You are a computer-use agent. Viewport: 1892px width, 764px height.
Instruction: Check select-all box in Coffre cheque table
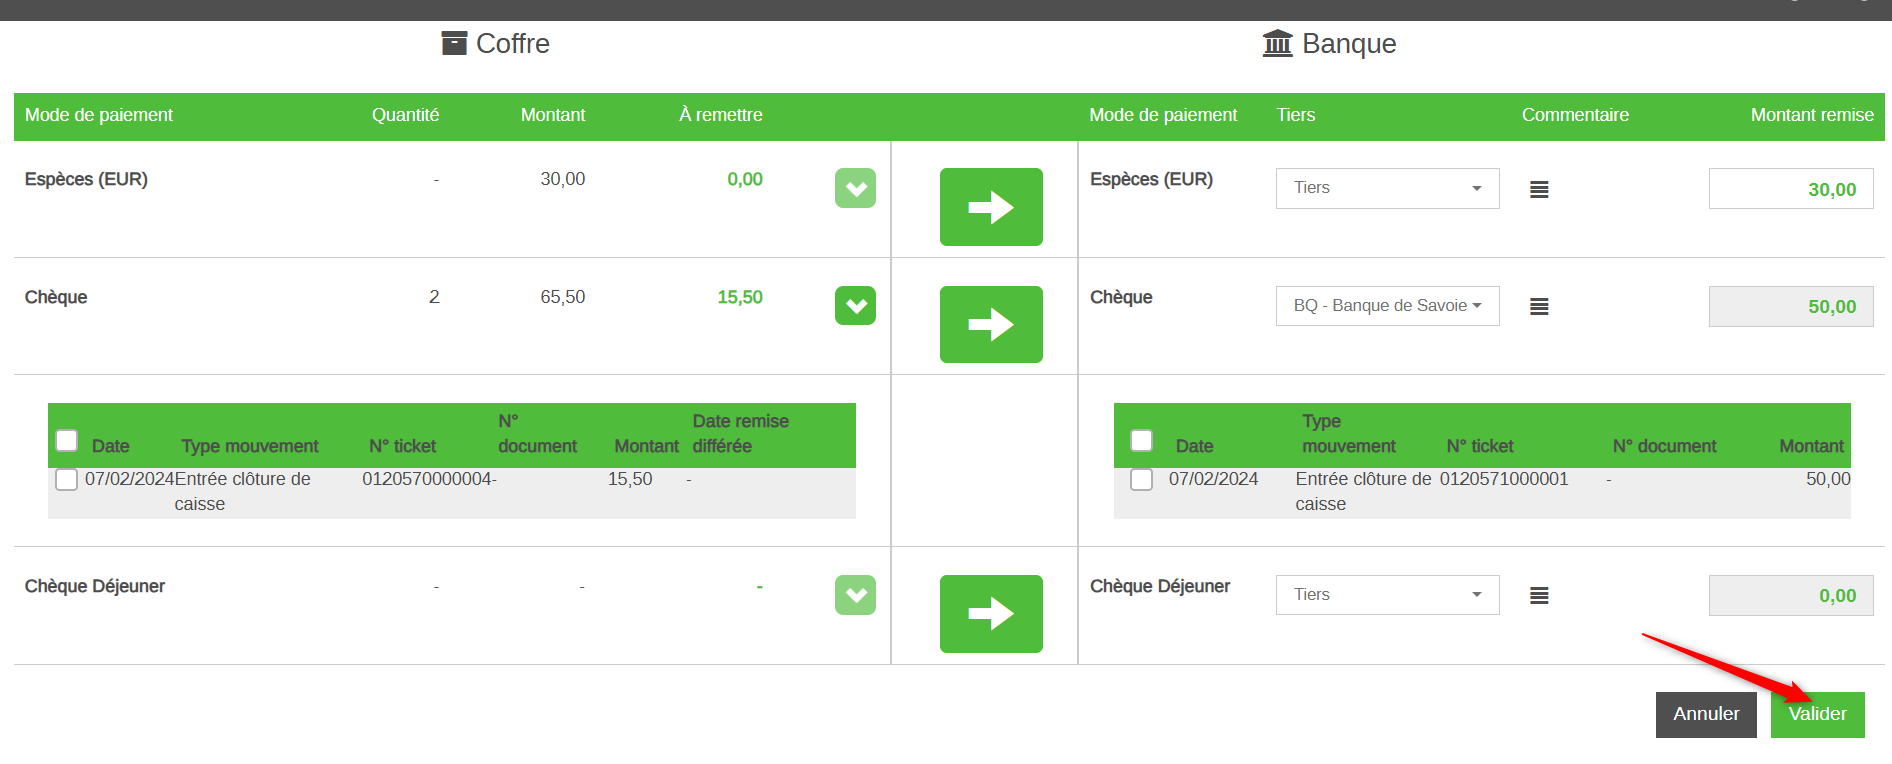tap(67, 440)
